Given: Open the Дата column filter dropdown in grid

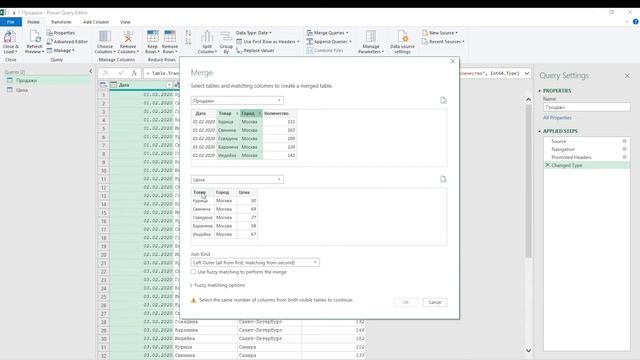Looking at the screenshot, I should 169,85.
